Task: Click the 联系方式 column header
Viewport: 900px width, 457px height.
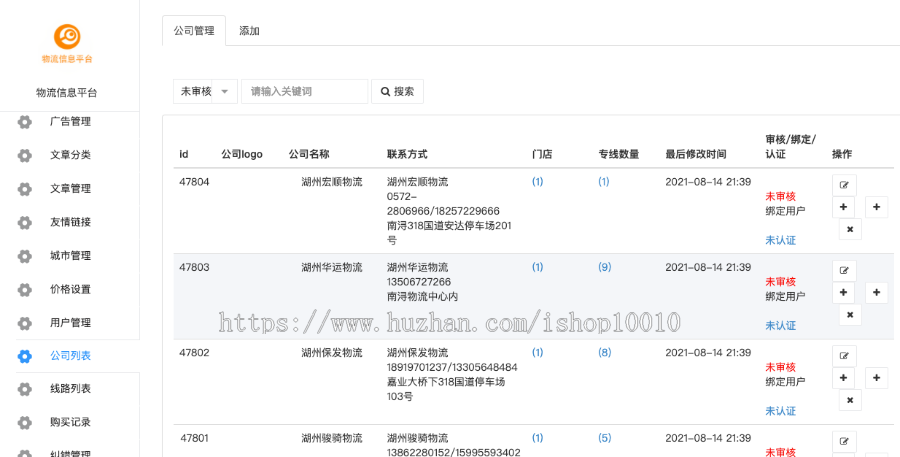Action: (407, 154)
